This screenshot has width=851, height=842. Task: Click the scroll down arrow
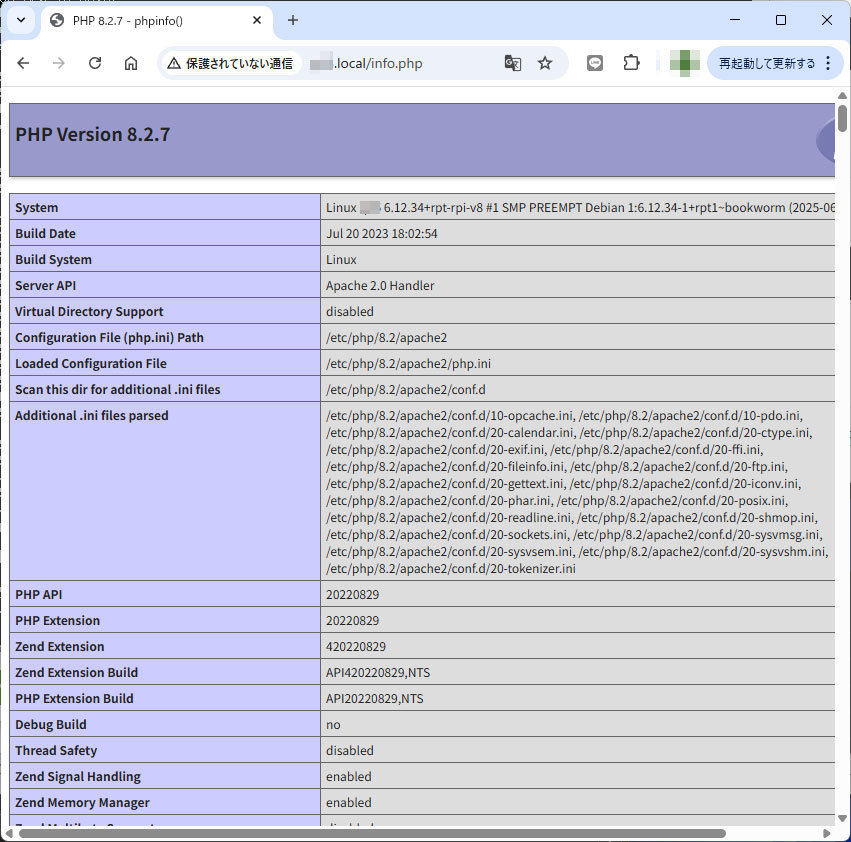pos(842,818)
